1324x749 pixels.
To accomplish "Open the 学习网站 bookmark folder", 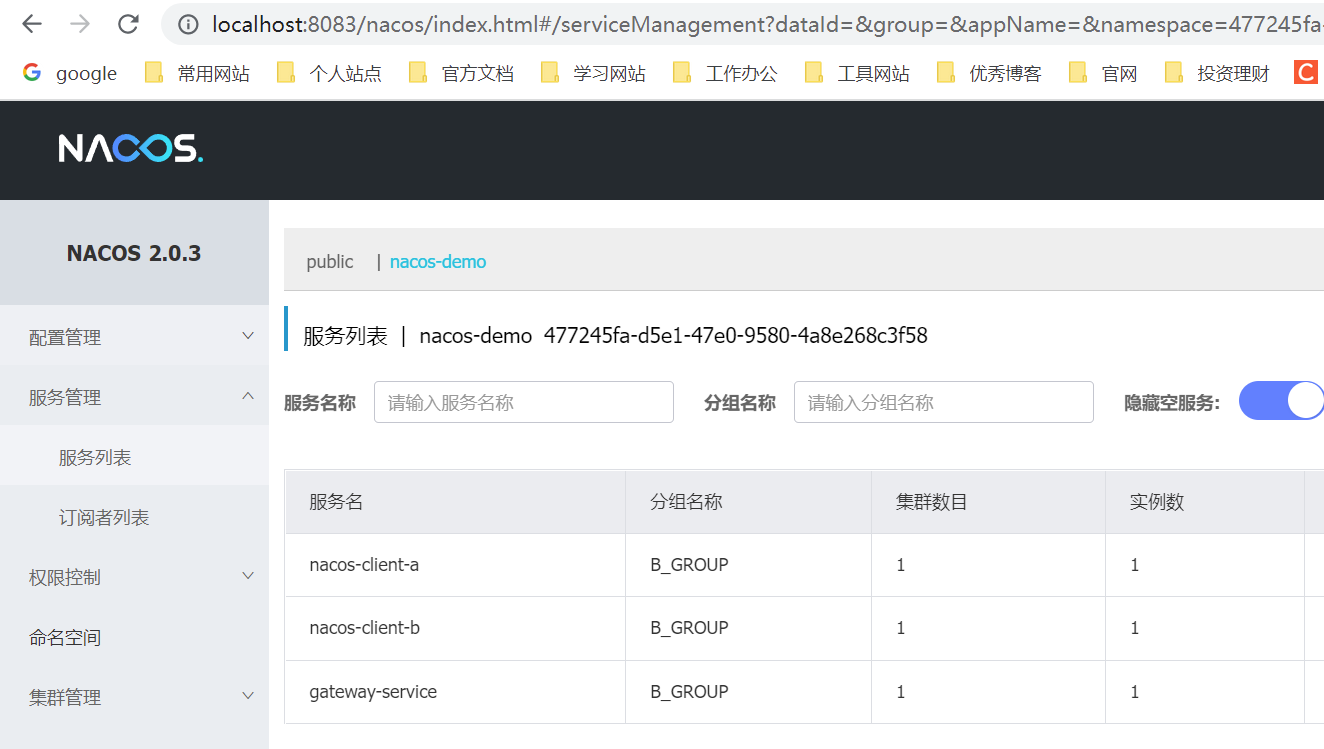I will [593, 73].
